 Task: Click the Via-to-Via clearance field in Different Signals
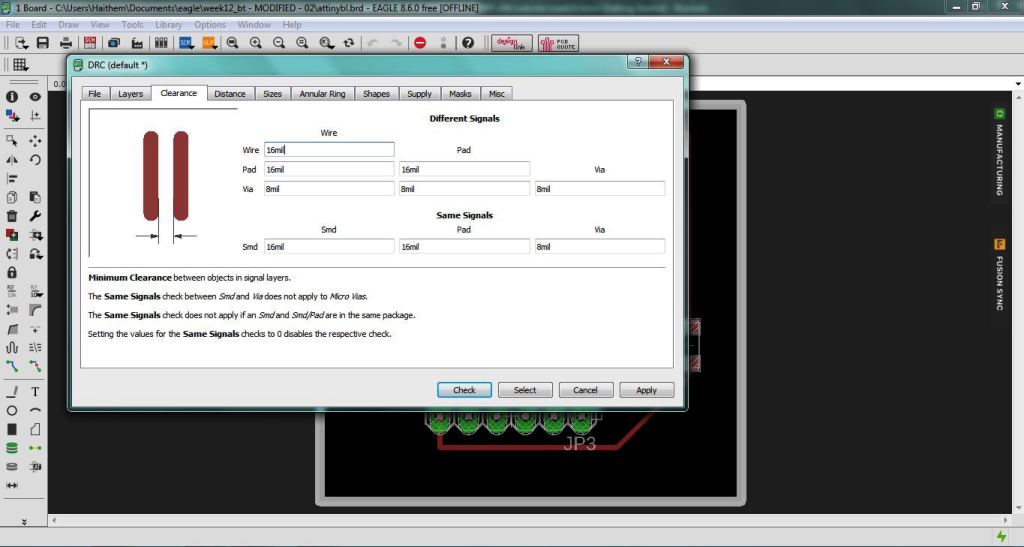pyautogui.click(x=600, y=189)
